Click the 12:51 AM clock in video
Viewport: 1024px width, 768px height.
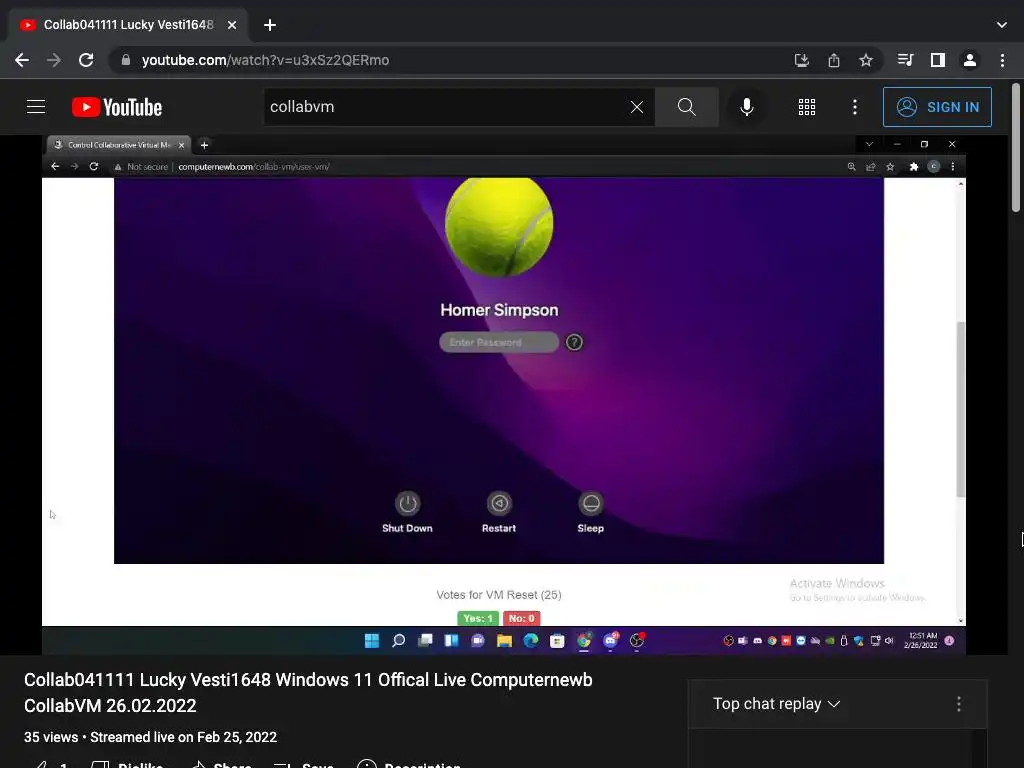click(x=921, y=641)
